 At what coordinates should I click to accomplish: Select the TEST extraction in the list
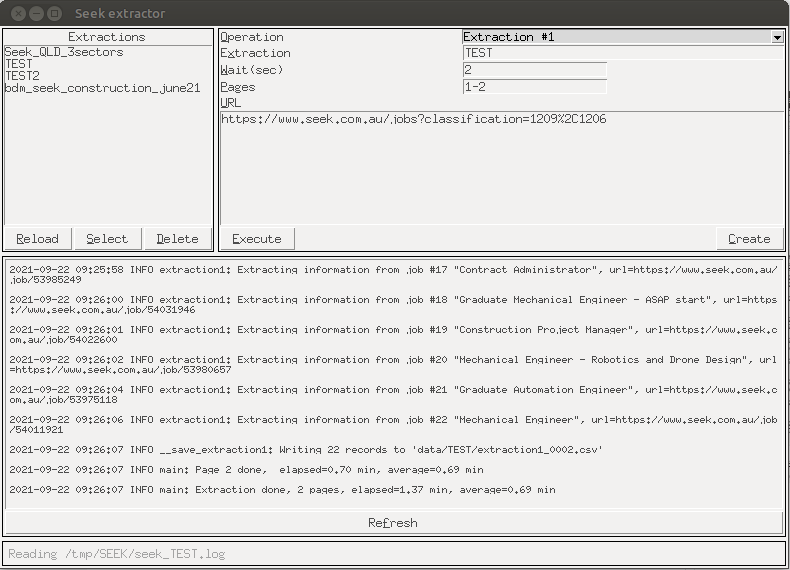point(19,64)
